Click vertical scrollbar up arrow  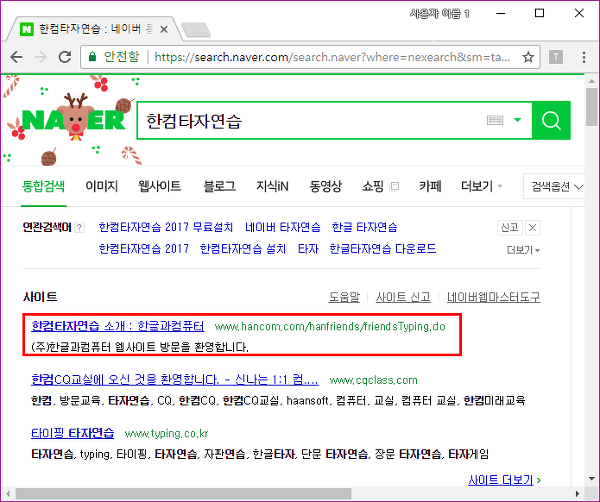click(592, 81)
